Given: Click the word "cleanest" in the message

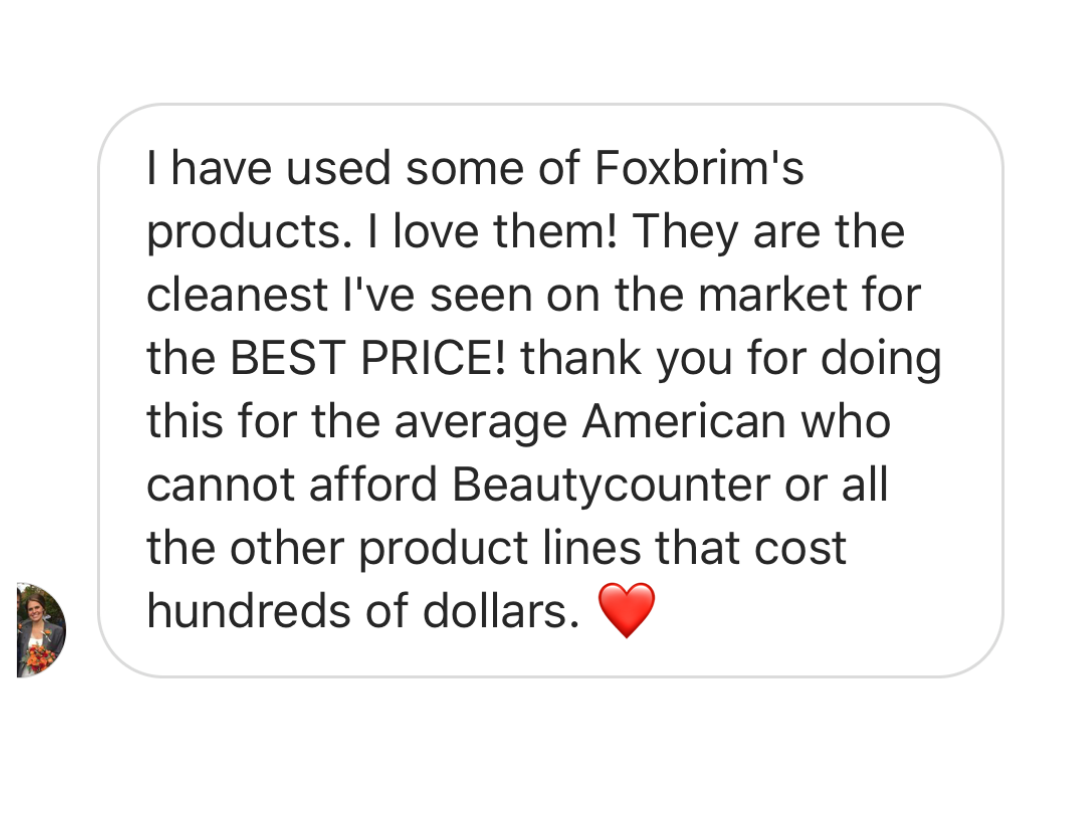Looking at the screenshot, I should coord(237,295).
